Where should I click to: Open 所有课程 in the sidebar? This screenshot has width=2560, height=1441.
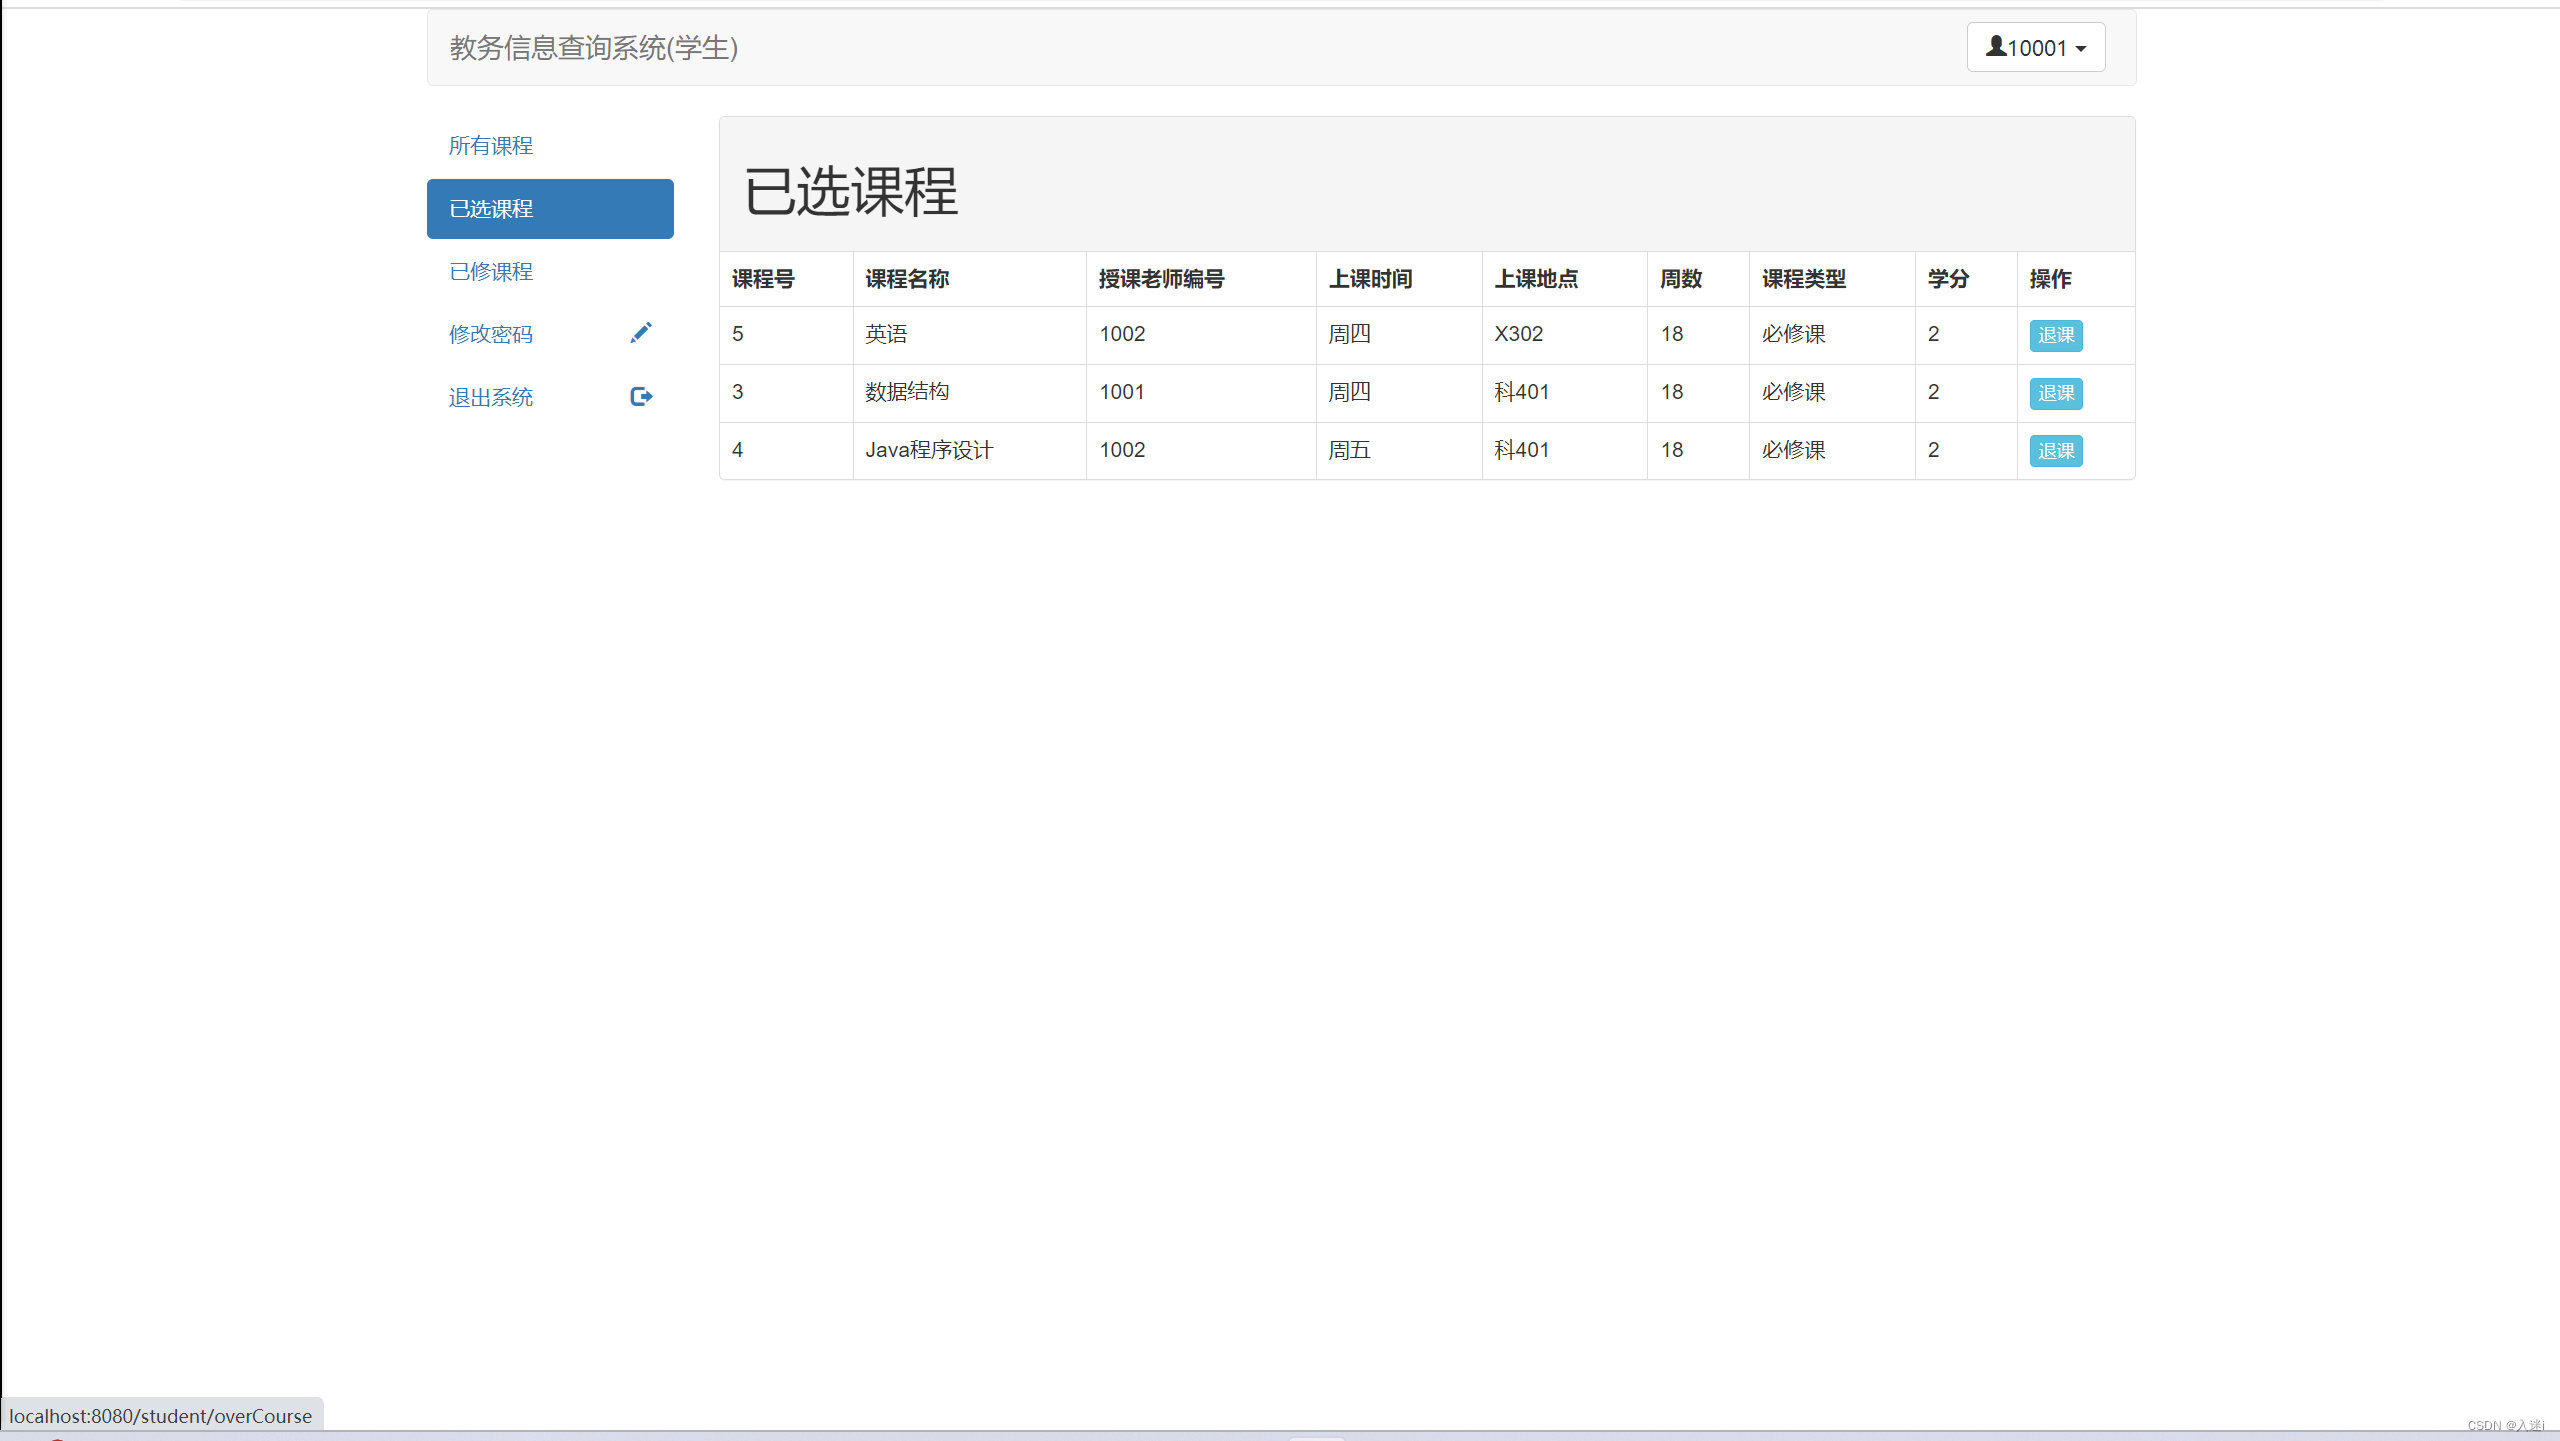550,146
